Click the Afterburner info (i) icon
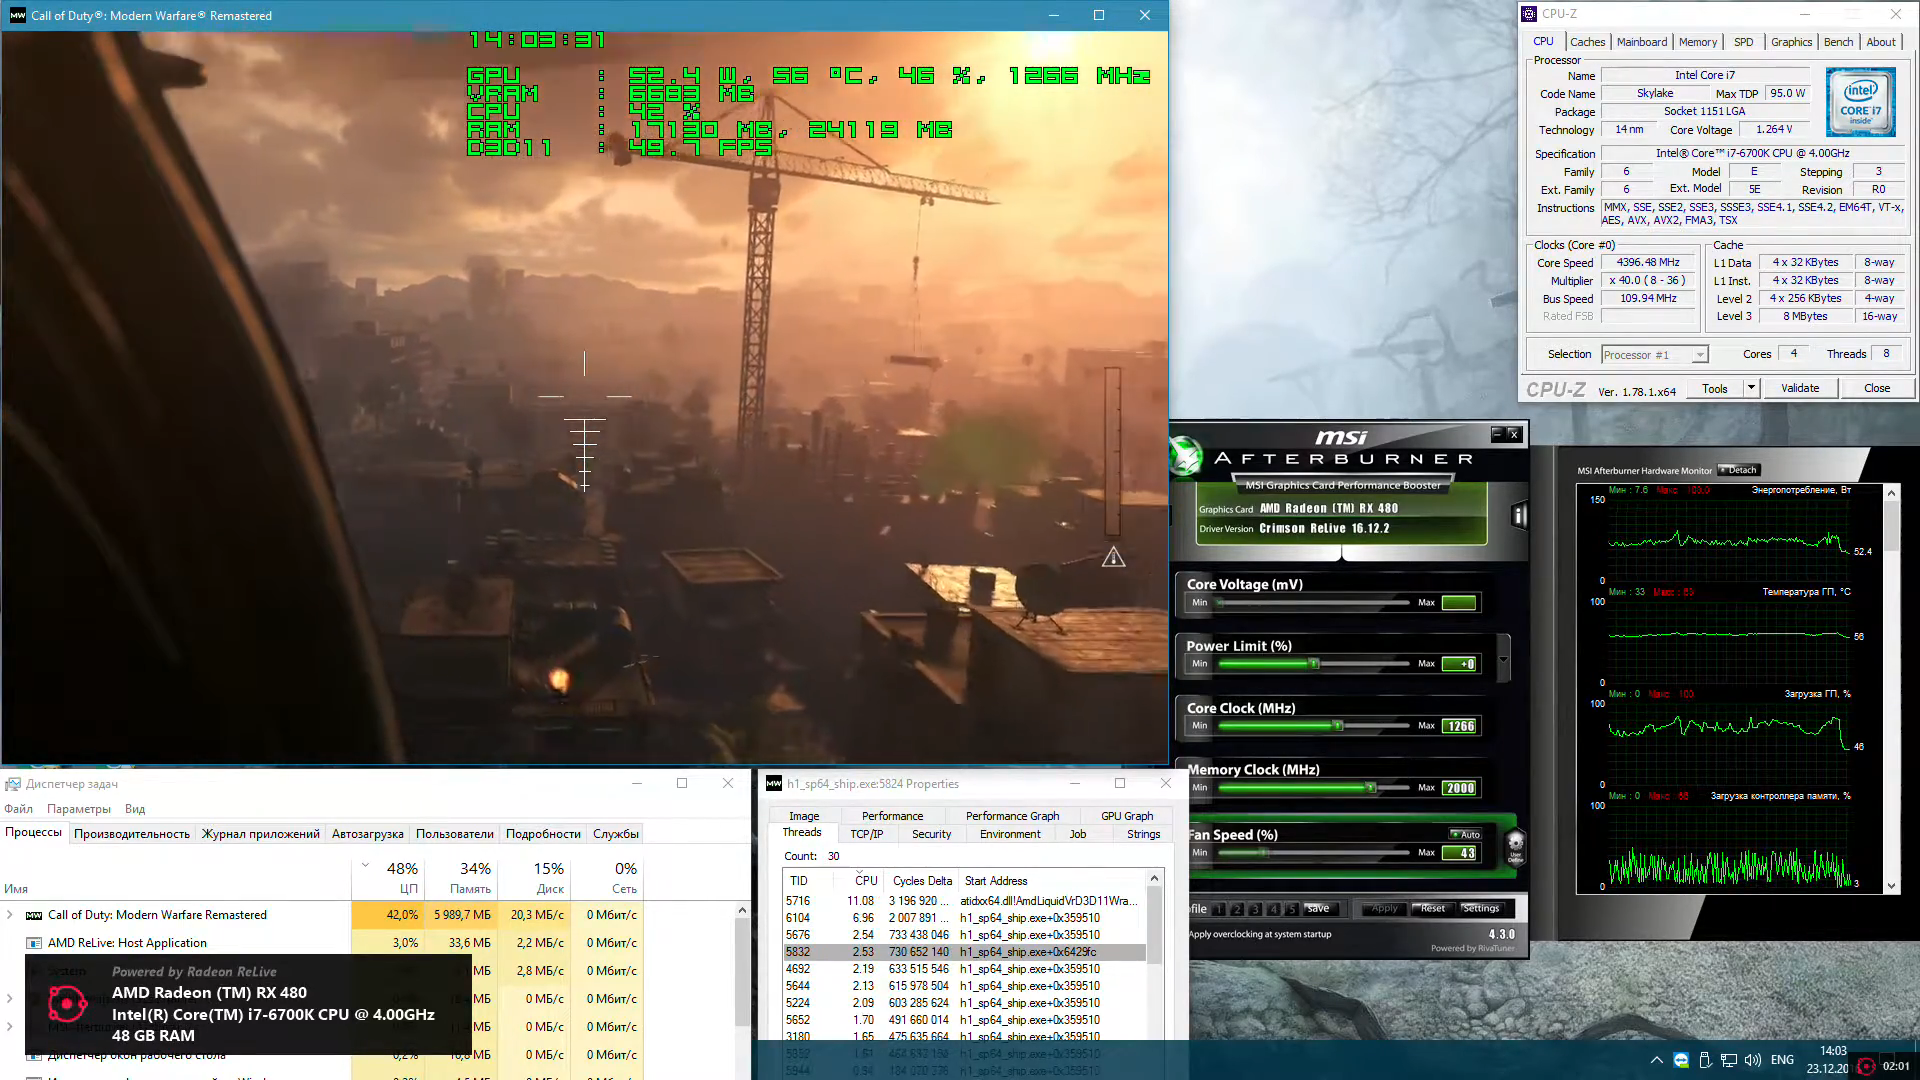Viewport: 1920px width, 1080px height. click(1519, 515)
